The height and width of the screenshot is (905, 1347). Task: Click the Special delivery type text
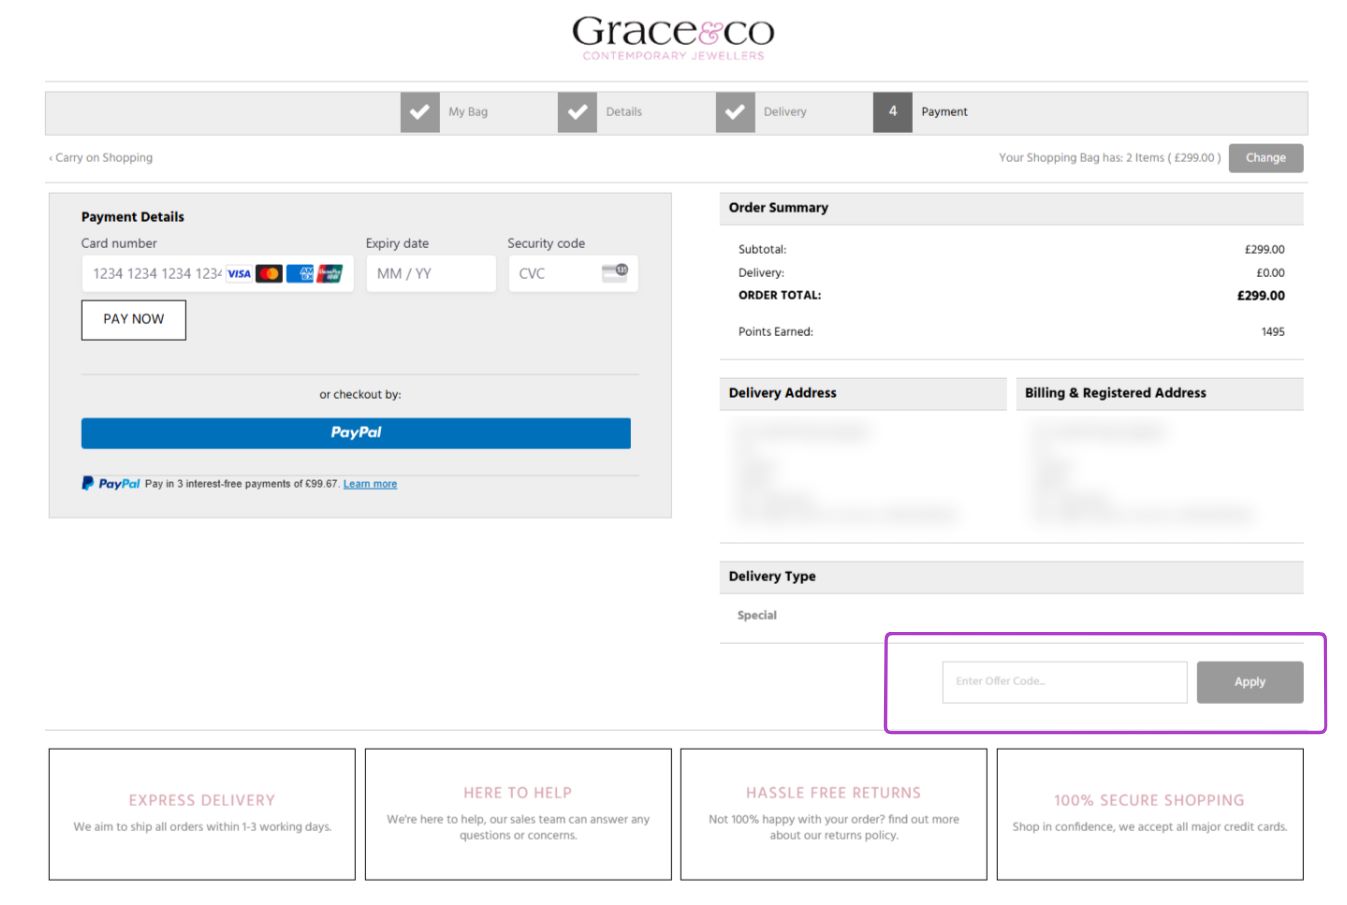[x=757, y=616]
